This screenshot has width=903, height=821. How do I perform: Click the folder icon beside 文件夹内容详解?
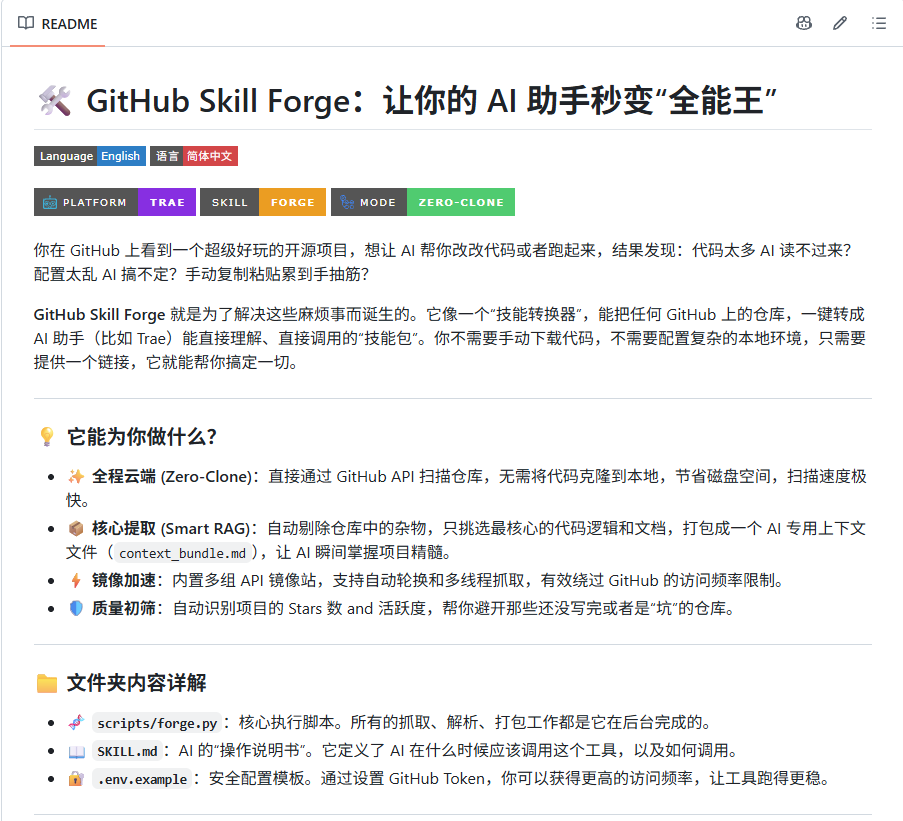pos(47,683)
